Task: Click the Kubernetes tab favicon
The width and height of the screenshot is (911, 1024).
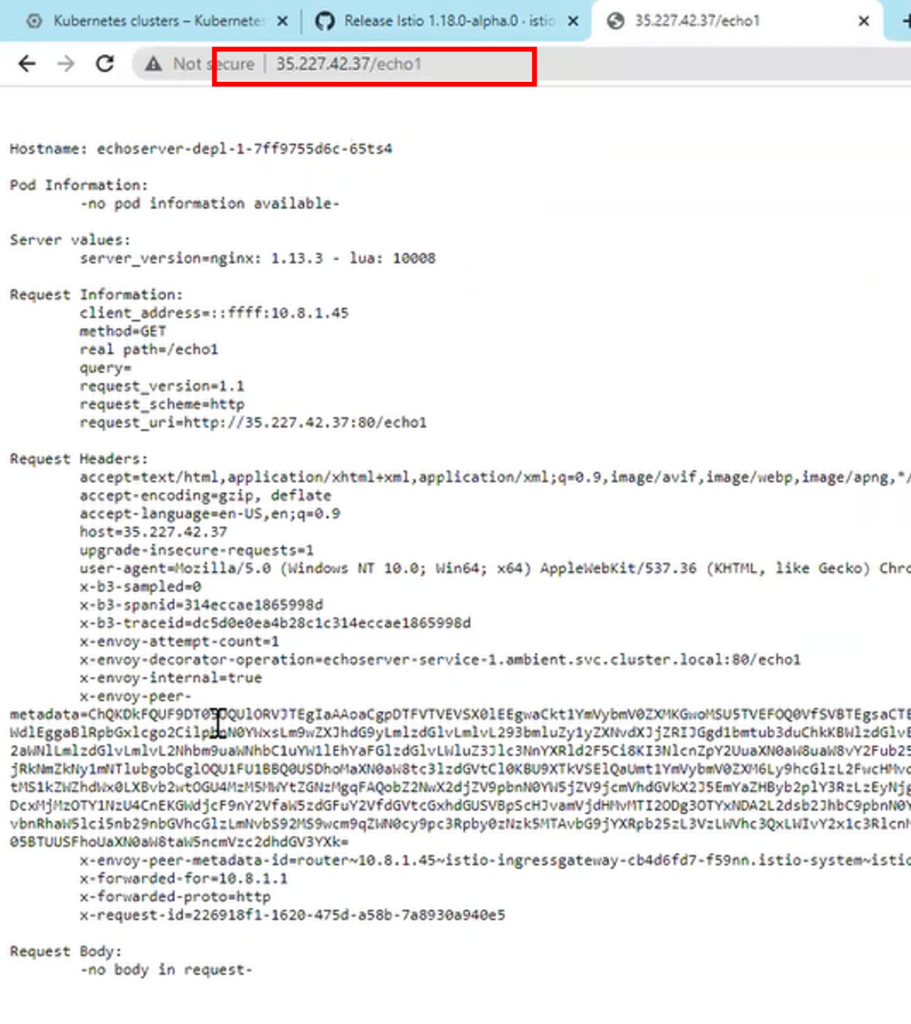Action: click(x=34, y=21)
